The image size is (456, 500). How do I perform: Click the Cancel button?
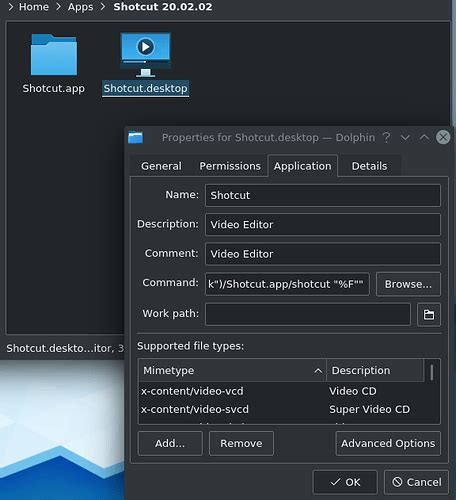[416, 482]
